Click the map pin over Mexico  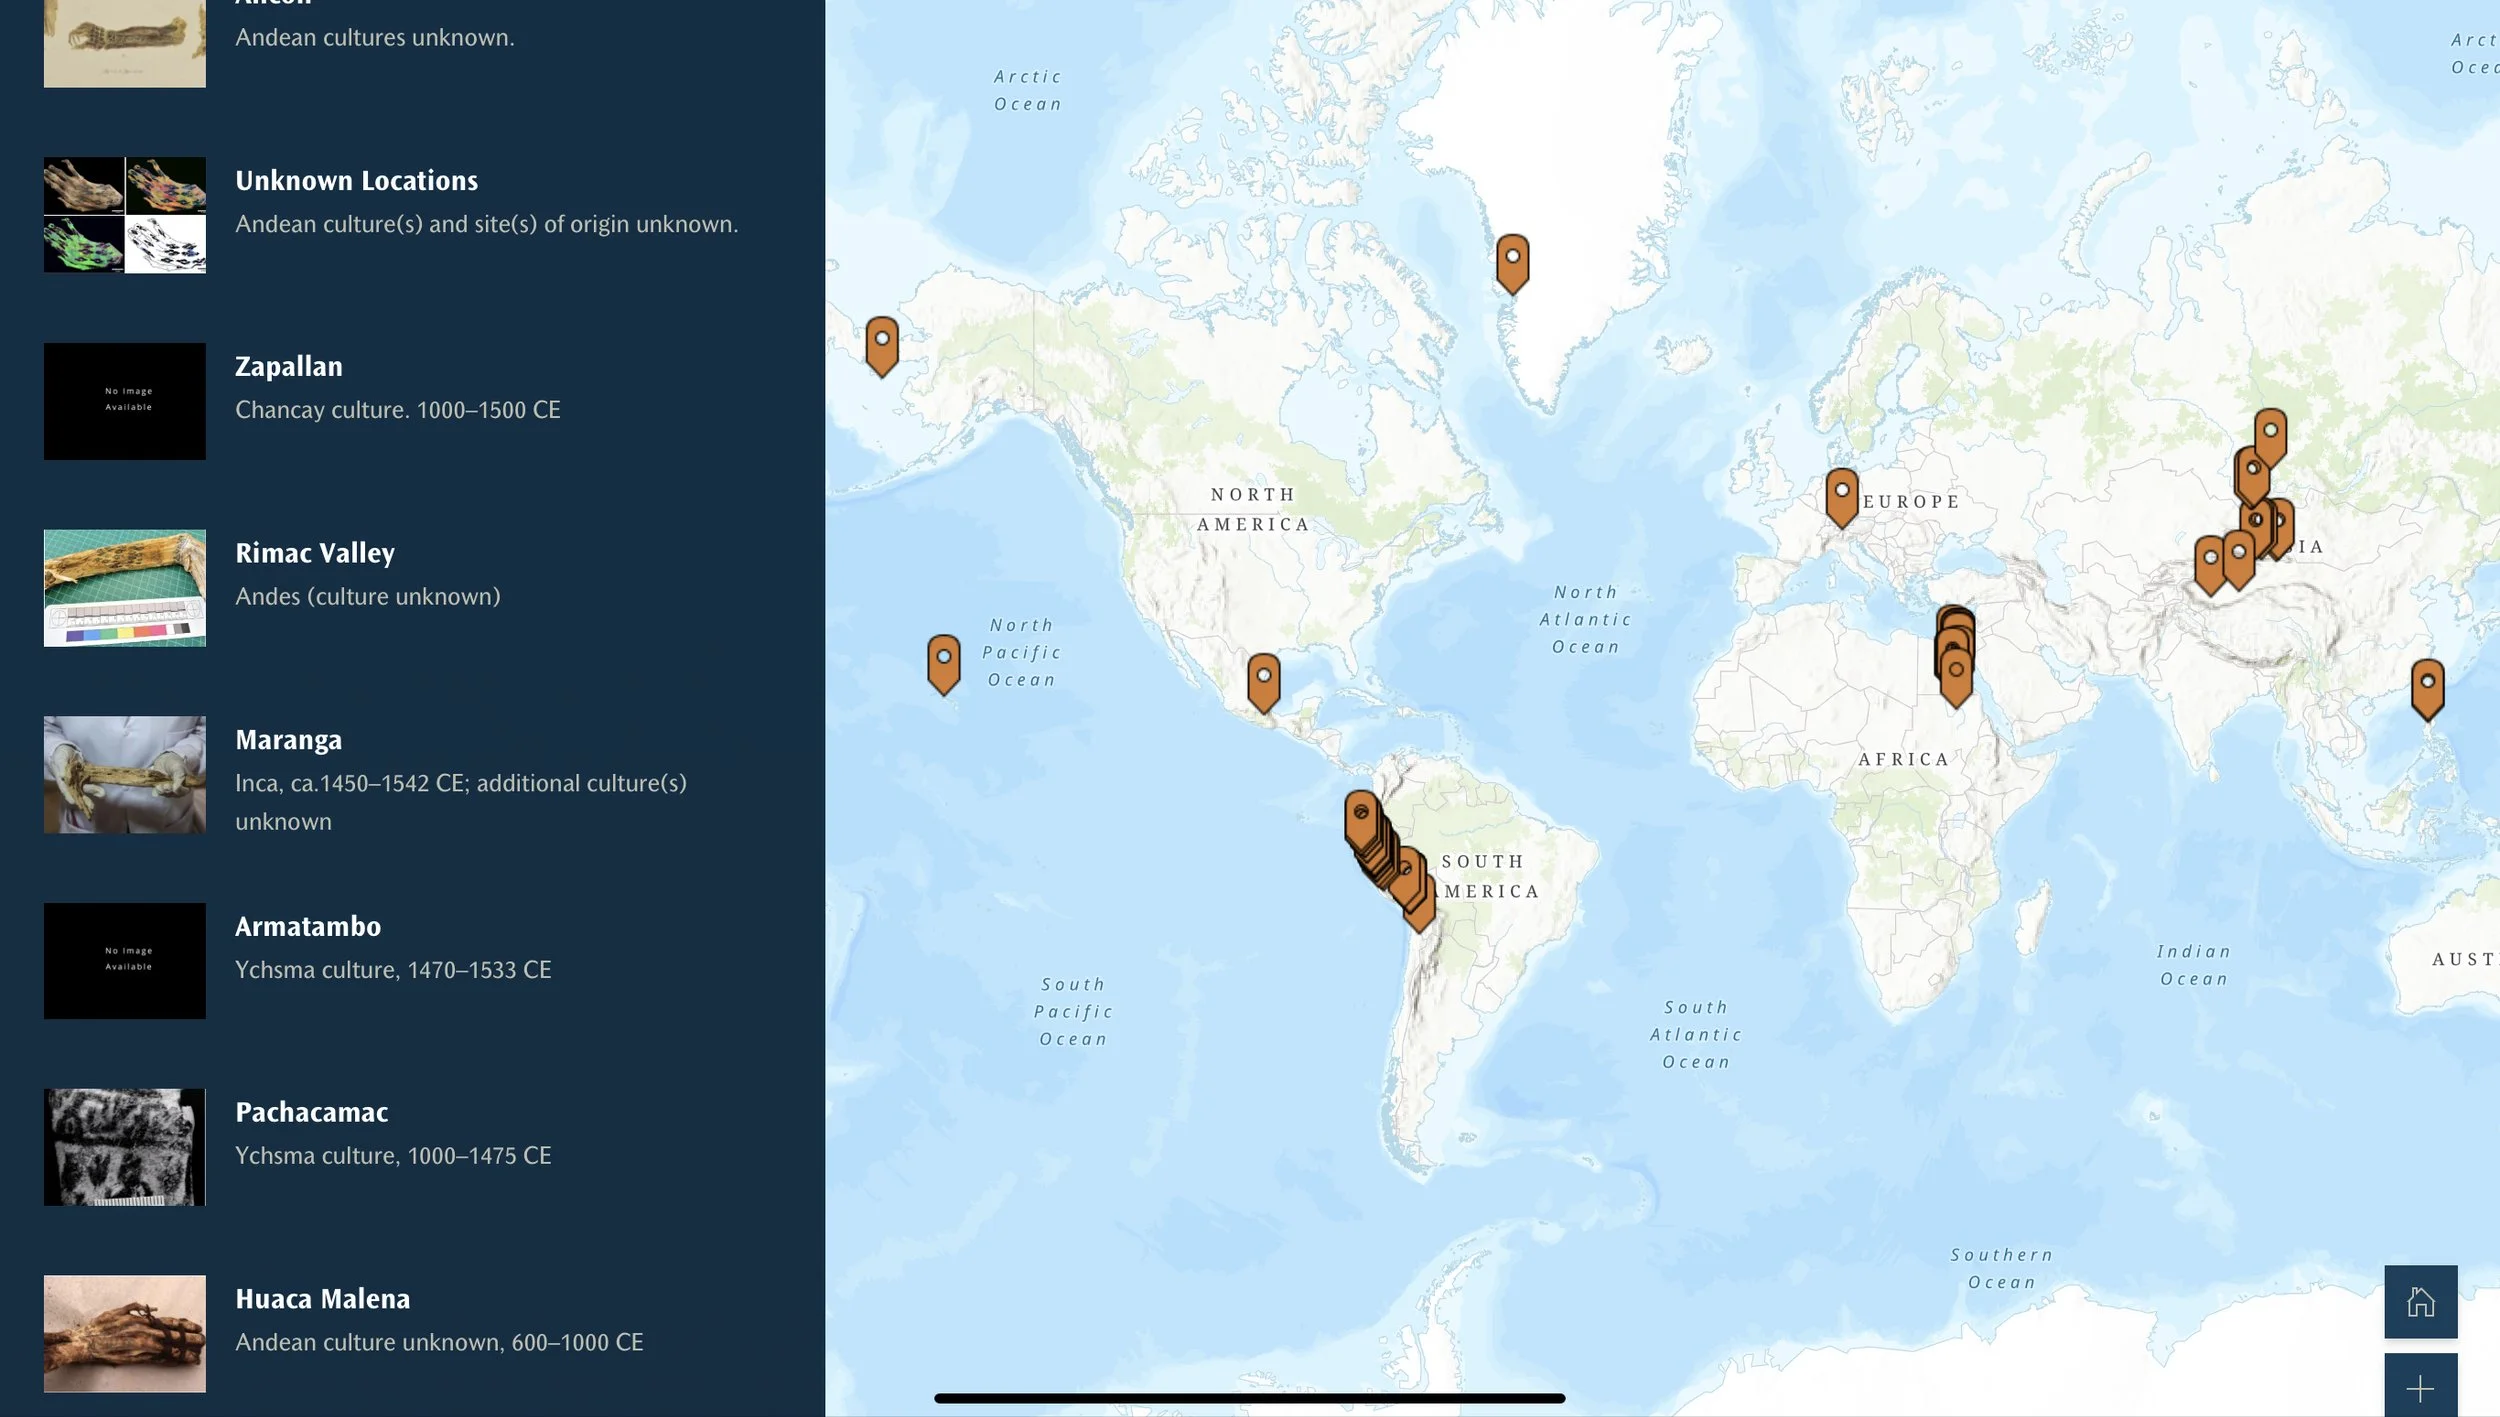[1263, 679]
